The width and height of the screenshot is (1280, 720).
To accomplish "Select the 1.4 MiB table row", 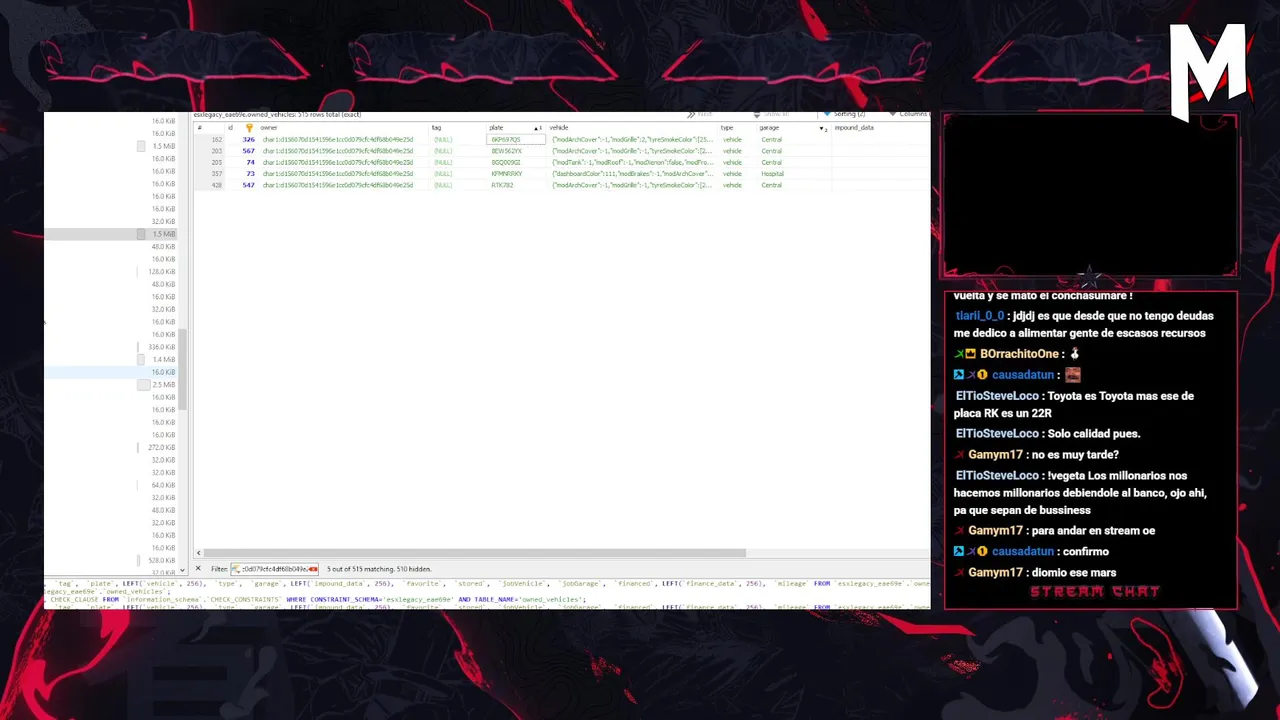I will (x=110, y=359).
